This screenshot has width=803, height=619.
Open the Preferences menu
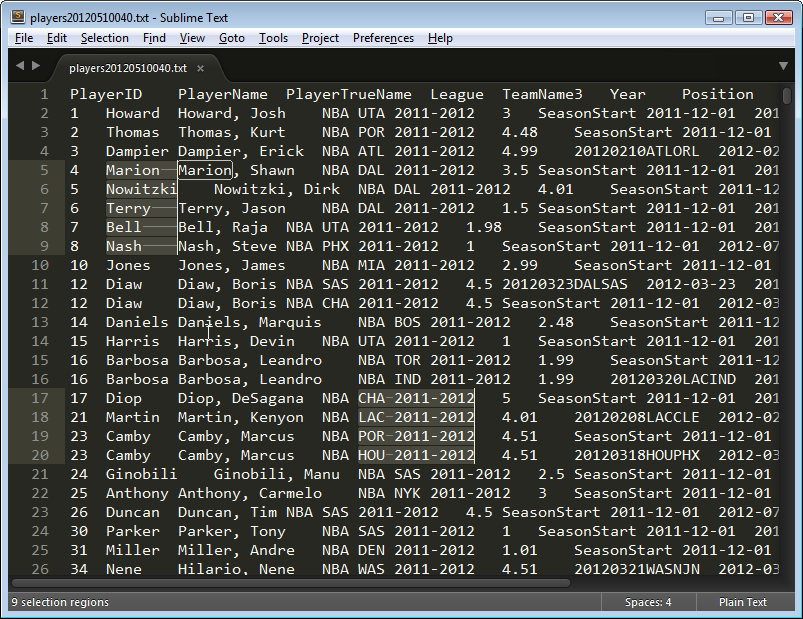coord(383,38)
